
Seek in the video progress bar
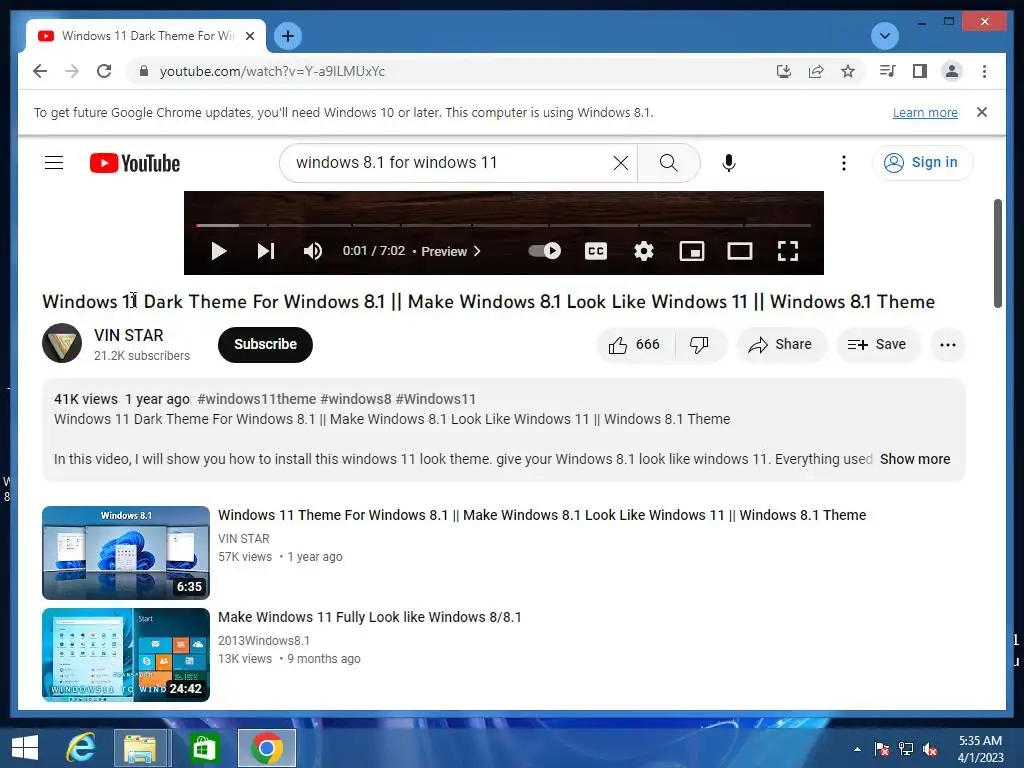[504, 225]
